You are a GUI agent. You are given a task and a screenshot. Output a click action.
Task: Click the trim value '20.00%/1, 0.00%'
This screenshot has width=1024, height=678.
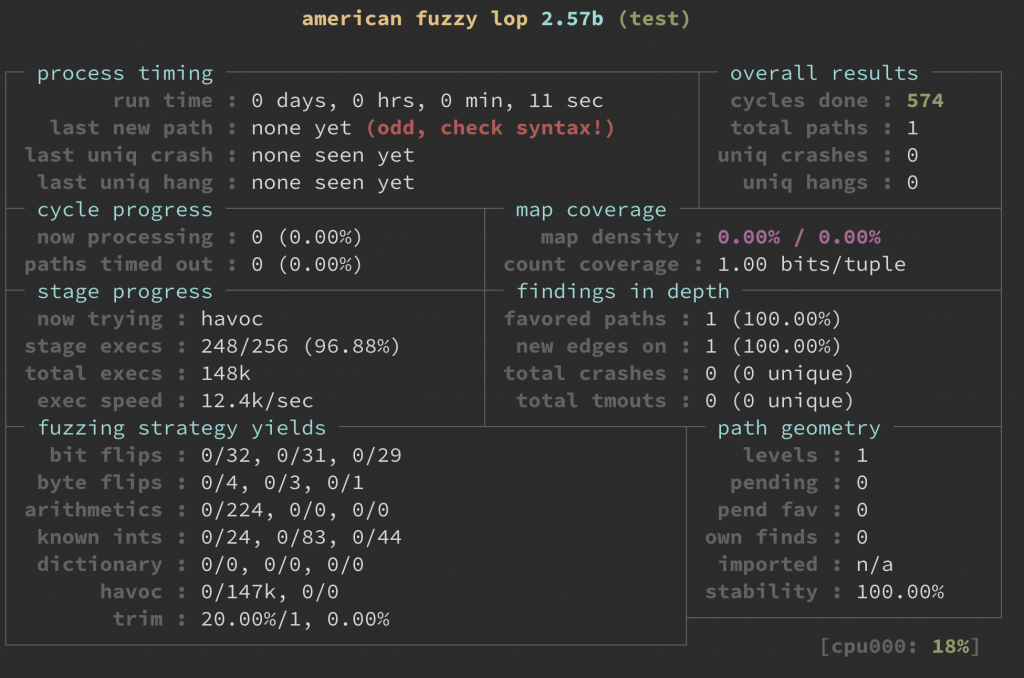(x=295, y=619)
